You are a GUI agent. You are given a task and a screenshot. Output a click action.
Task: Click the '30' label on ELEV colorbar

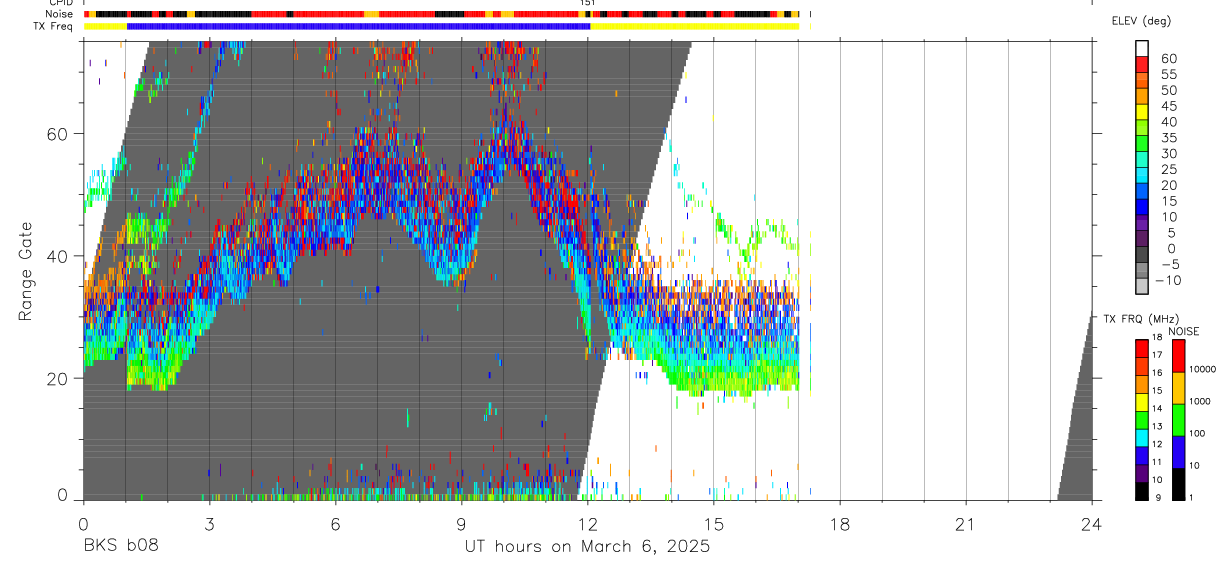pos(1168,154)
